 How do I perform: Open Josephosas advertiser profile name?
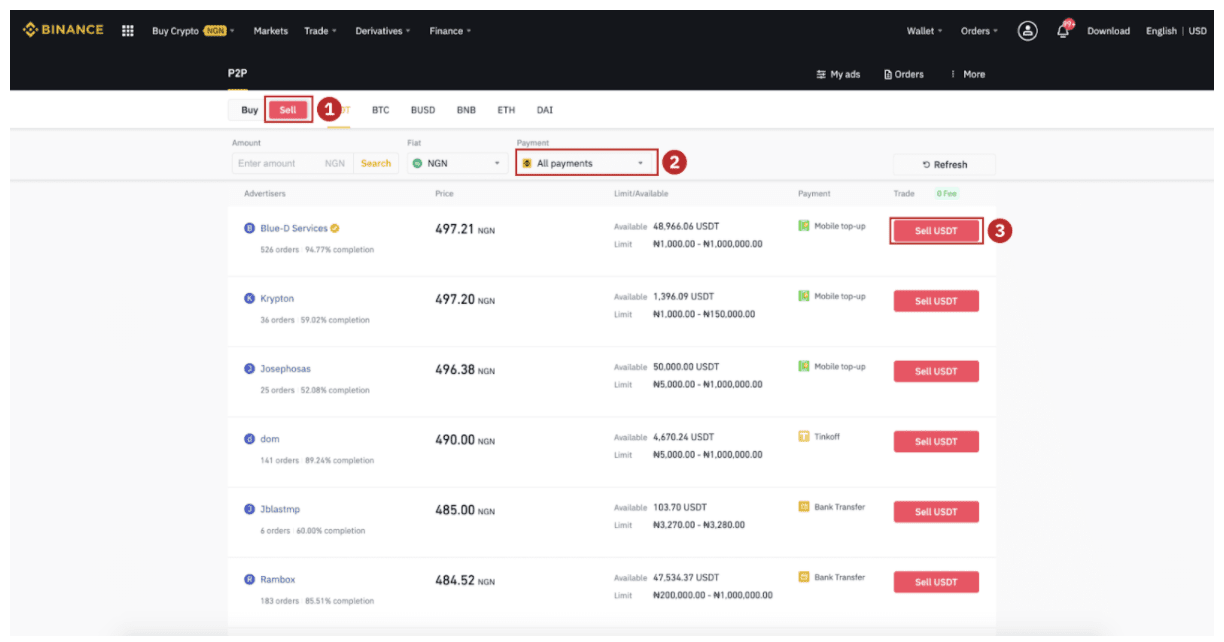285,369
